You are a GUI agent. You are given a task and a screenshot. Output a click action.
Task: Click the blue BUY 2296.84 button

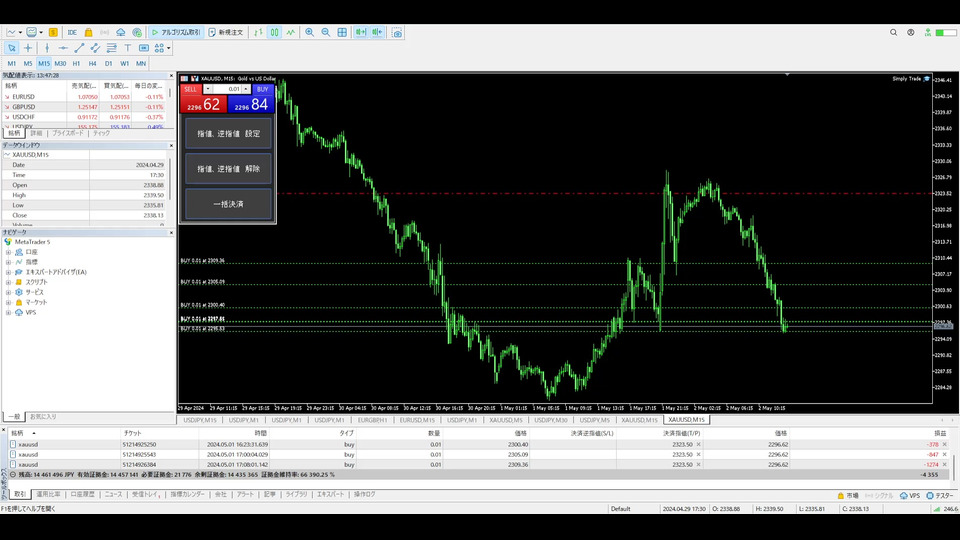[x=251, y=104]
